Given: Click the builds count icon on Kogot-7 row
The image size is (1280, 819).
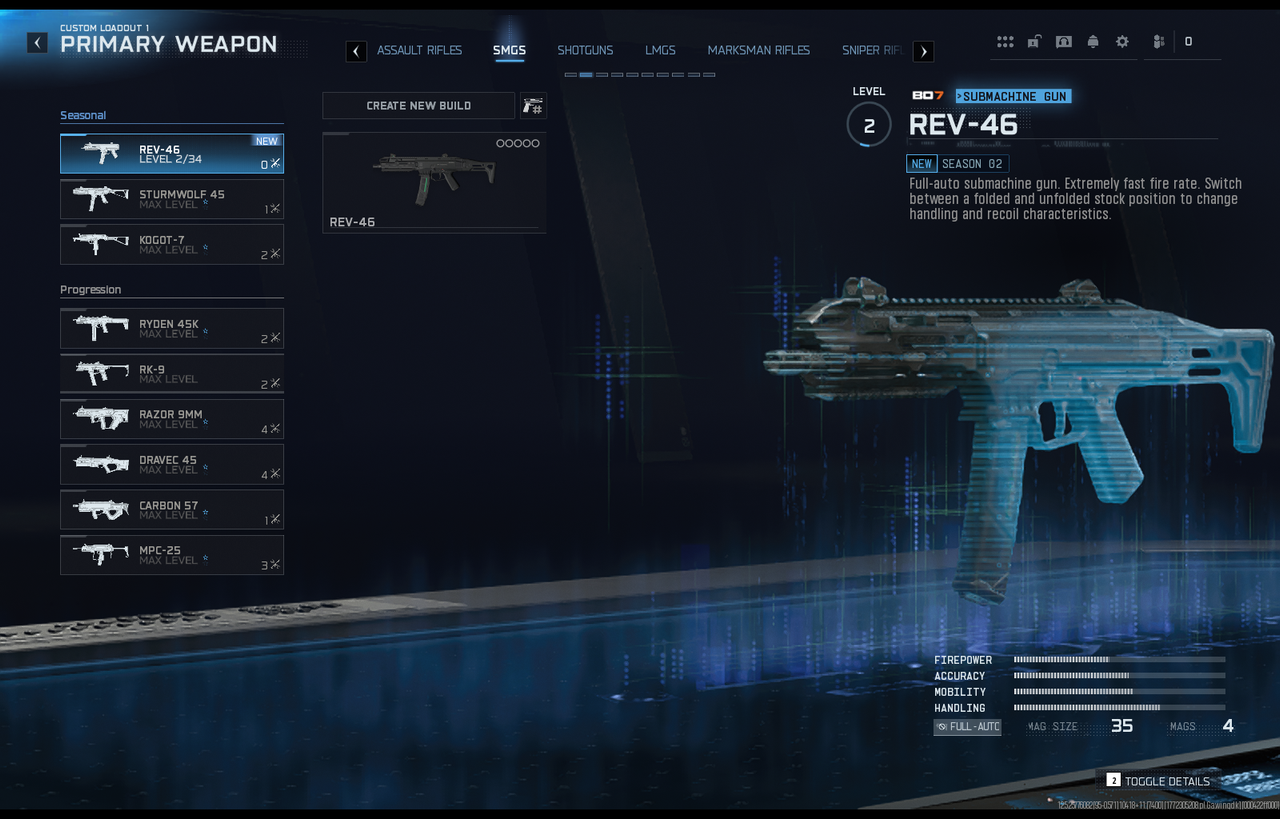Looking at the screenshot, I should click(x=275, y=254).
